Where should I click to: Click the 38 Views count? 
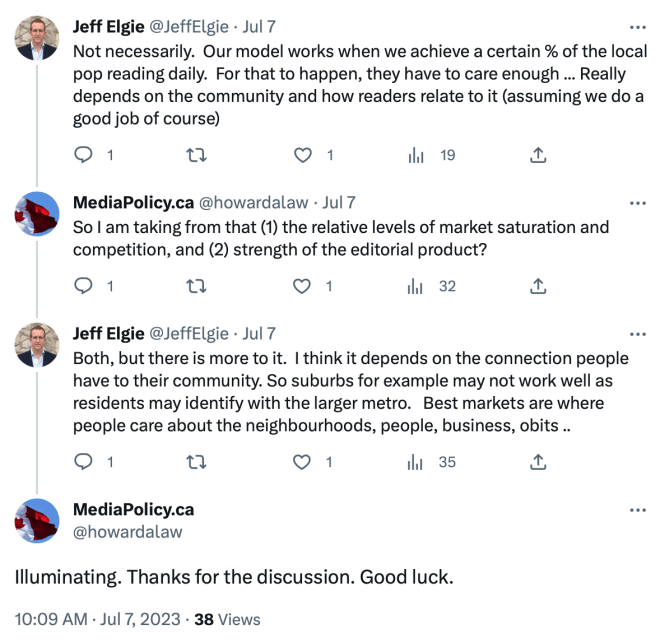click(x=227, y=619)
